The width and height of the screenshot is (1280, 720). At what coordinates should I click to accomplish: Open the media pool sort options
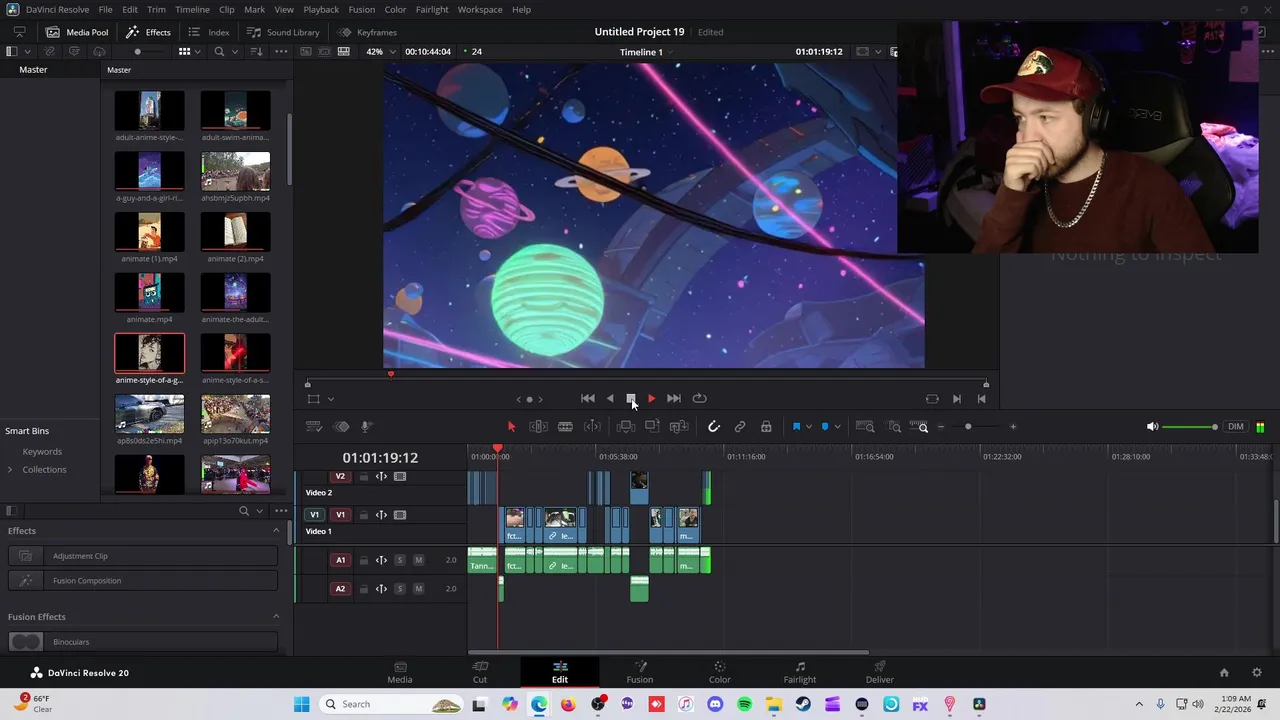click(257, 51)
